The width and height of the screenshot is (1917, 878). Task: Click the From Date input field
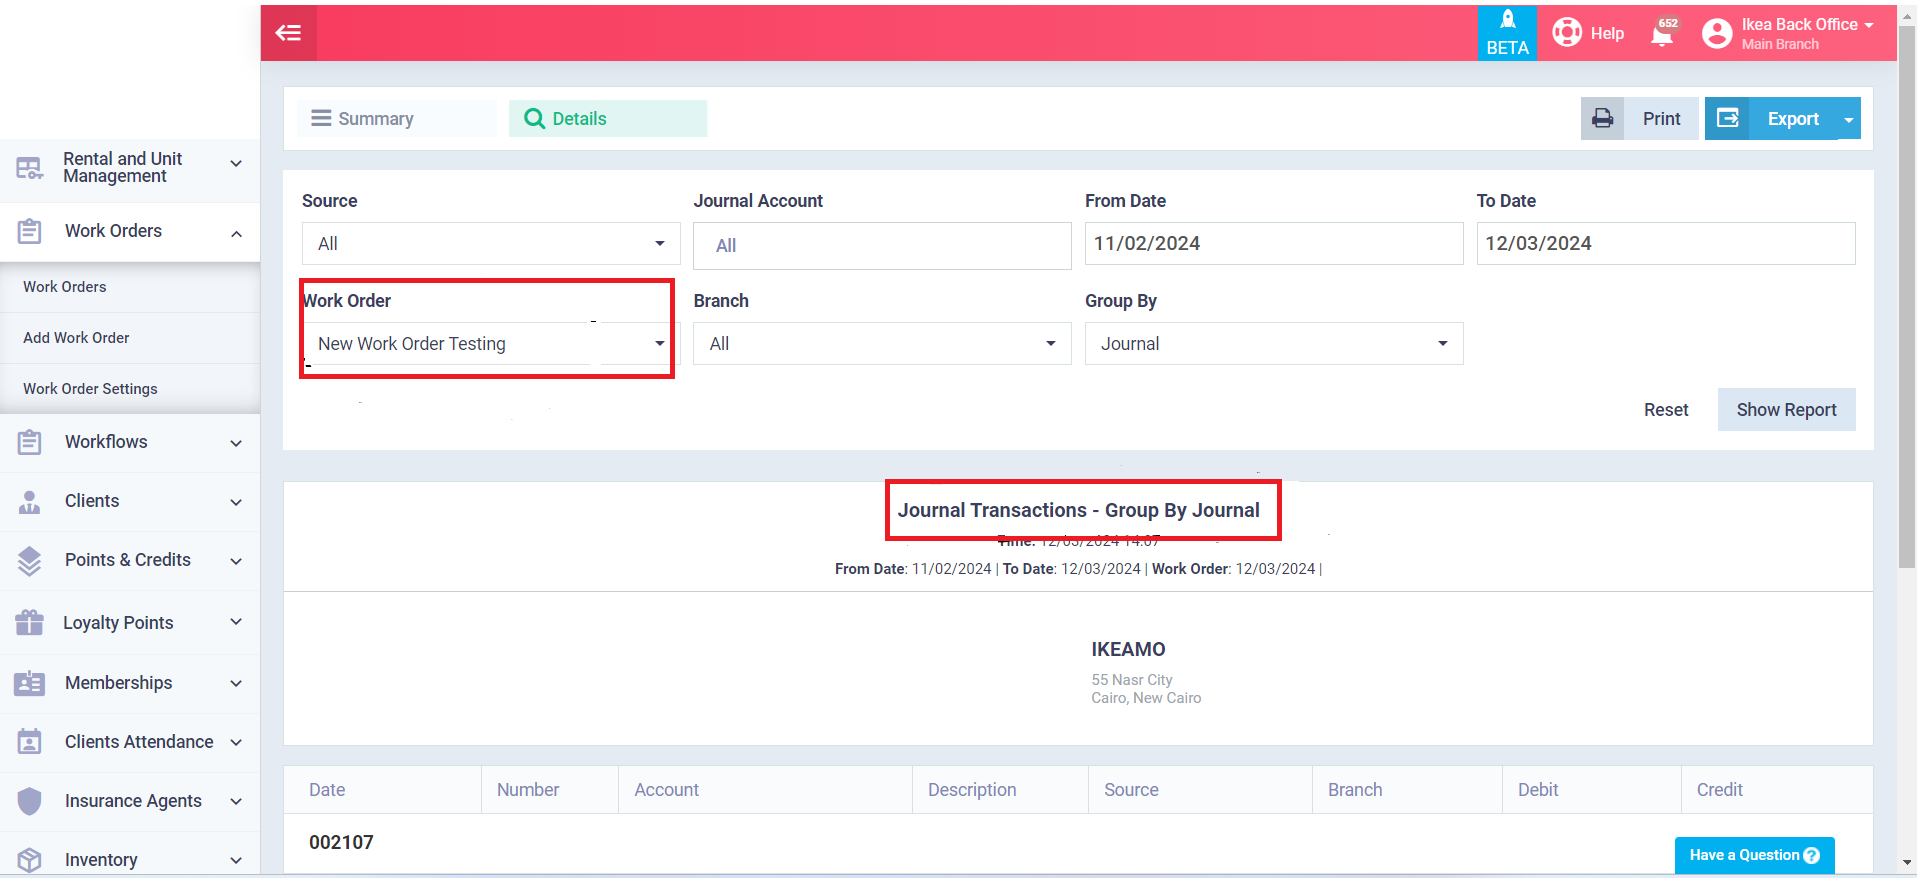1273,244
